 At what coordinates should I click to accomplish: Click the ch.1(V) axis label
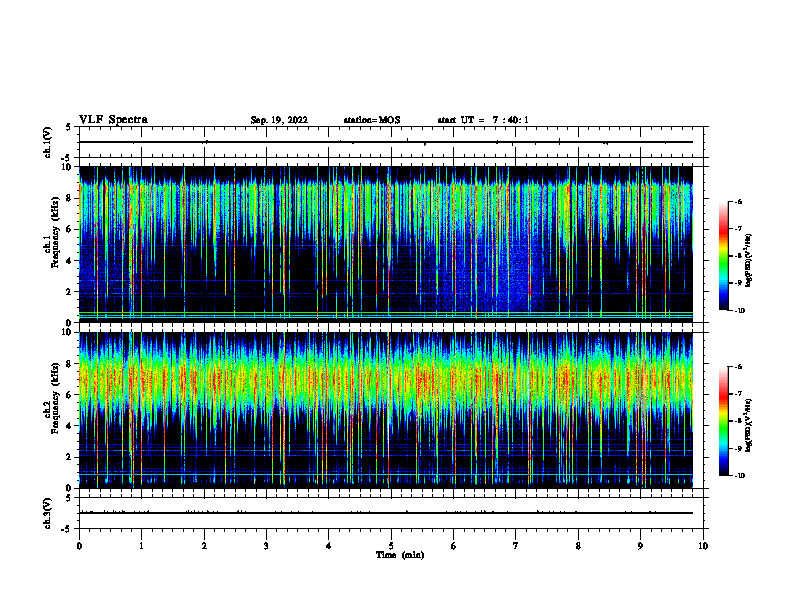(48, 142)
